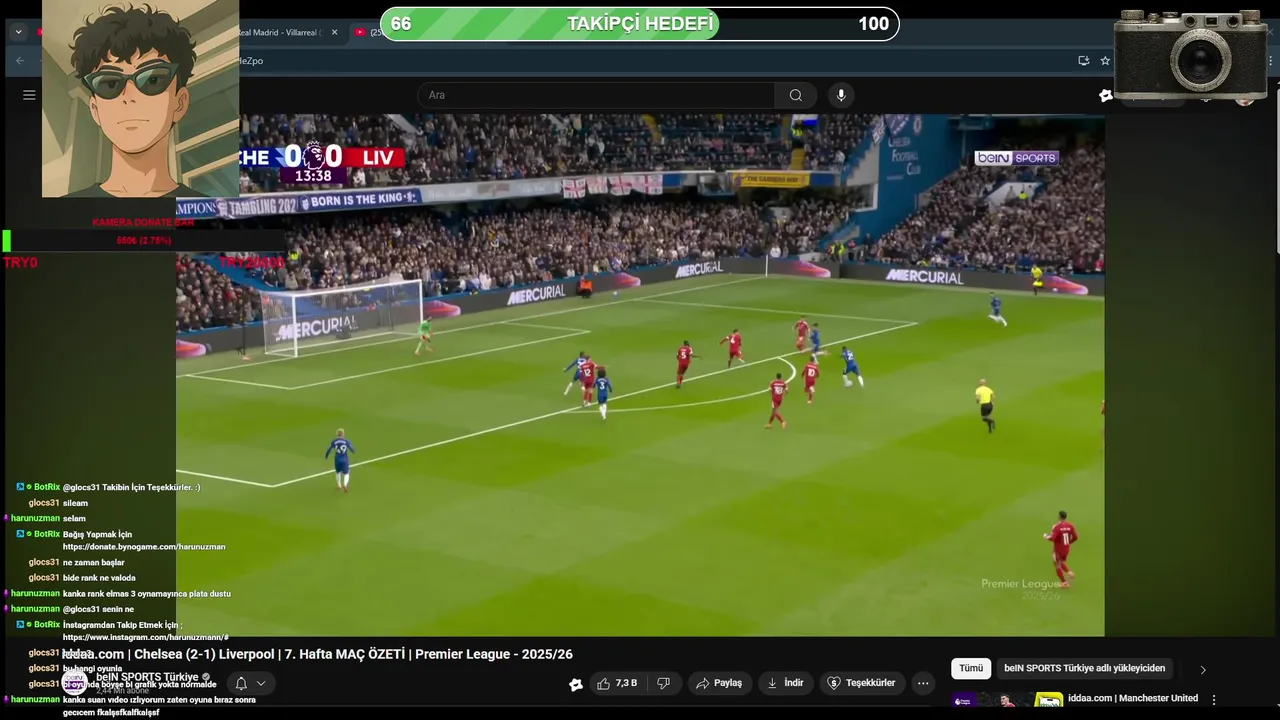
Task: Open options for Manchester United suggested video
Action: 1214,700
